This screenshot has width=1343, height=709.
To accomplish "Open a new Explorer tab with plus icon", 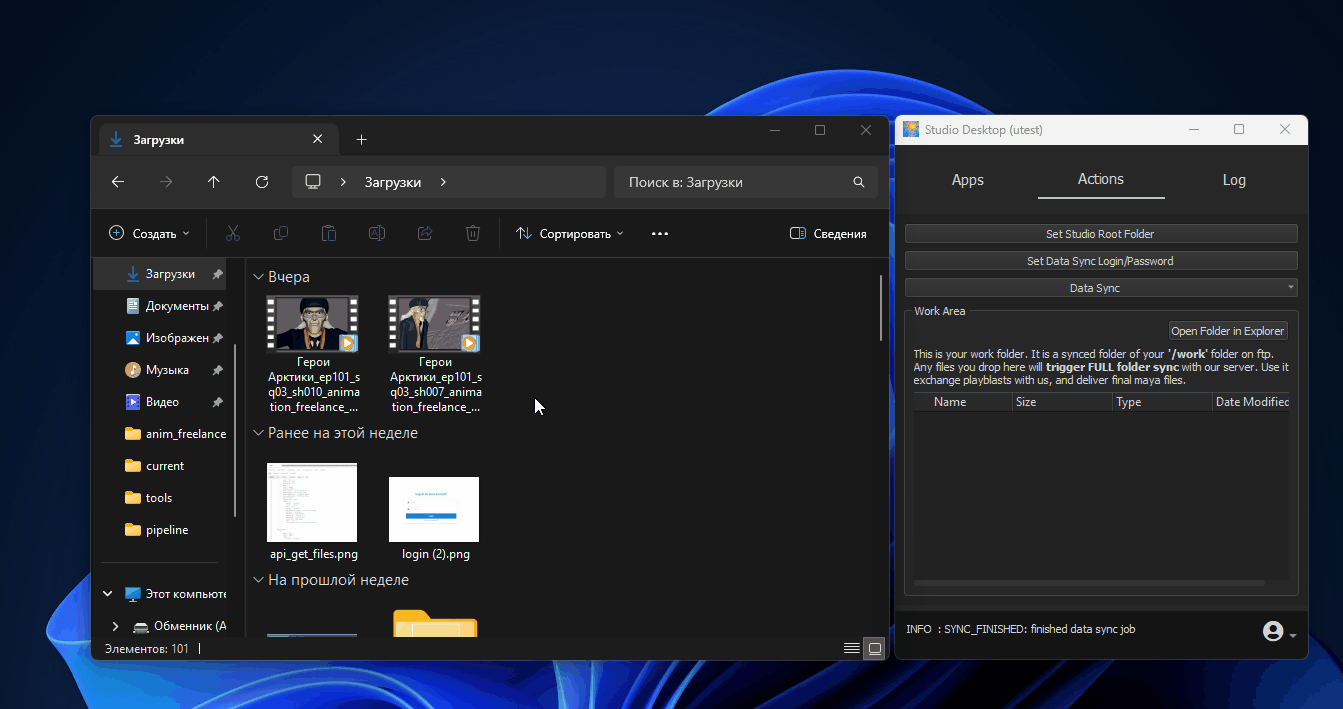I will (362, 140).
